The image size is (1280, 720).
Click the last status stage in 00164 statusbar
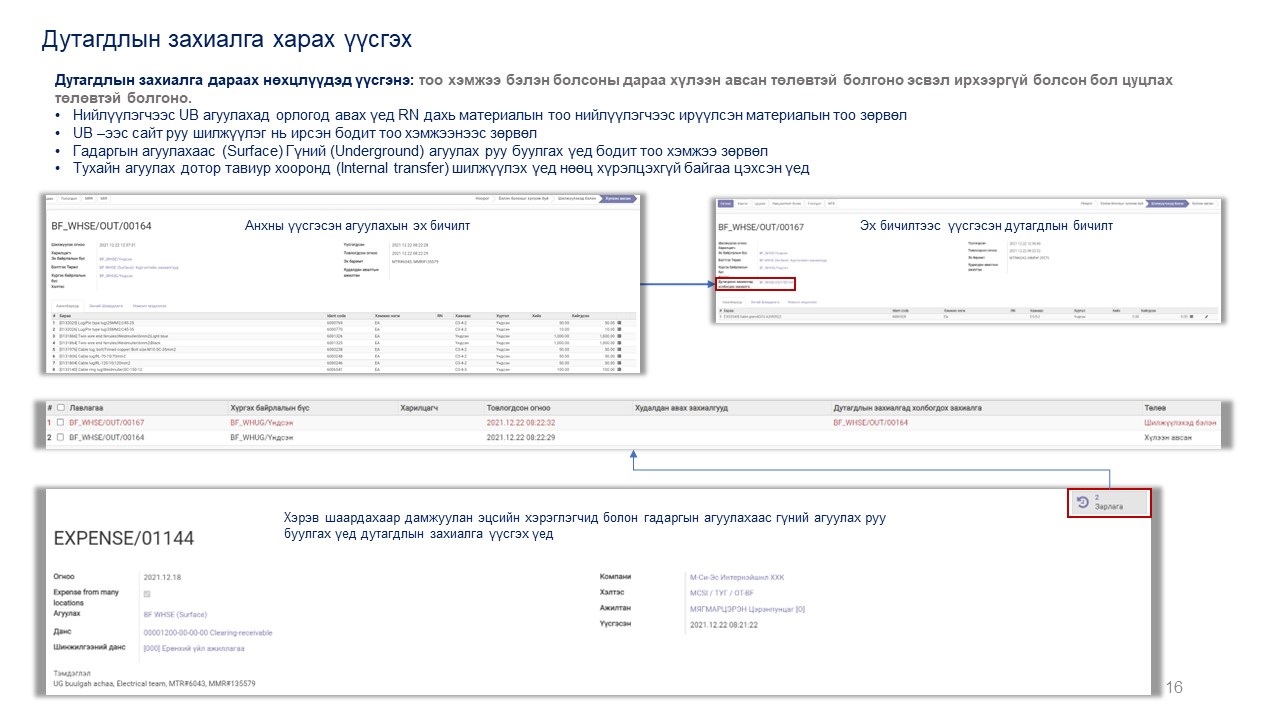619,198
